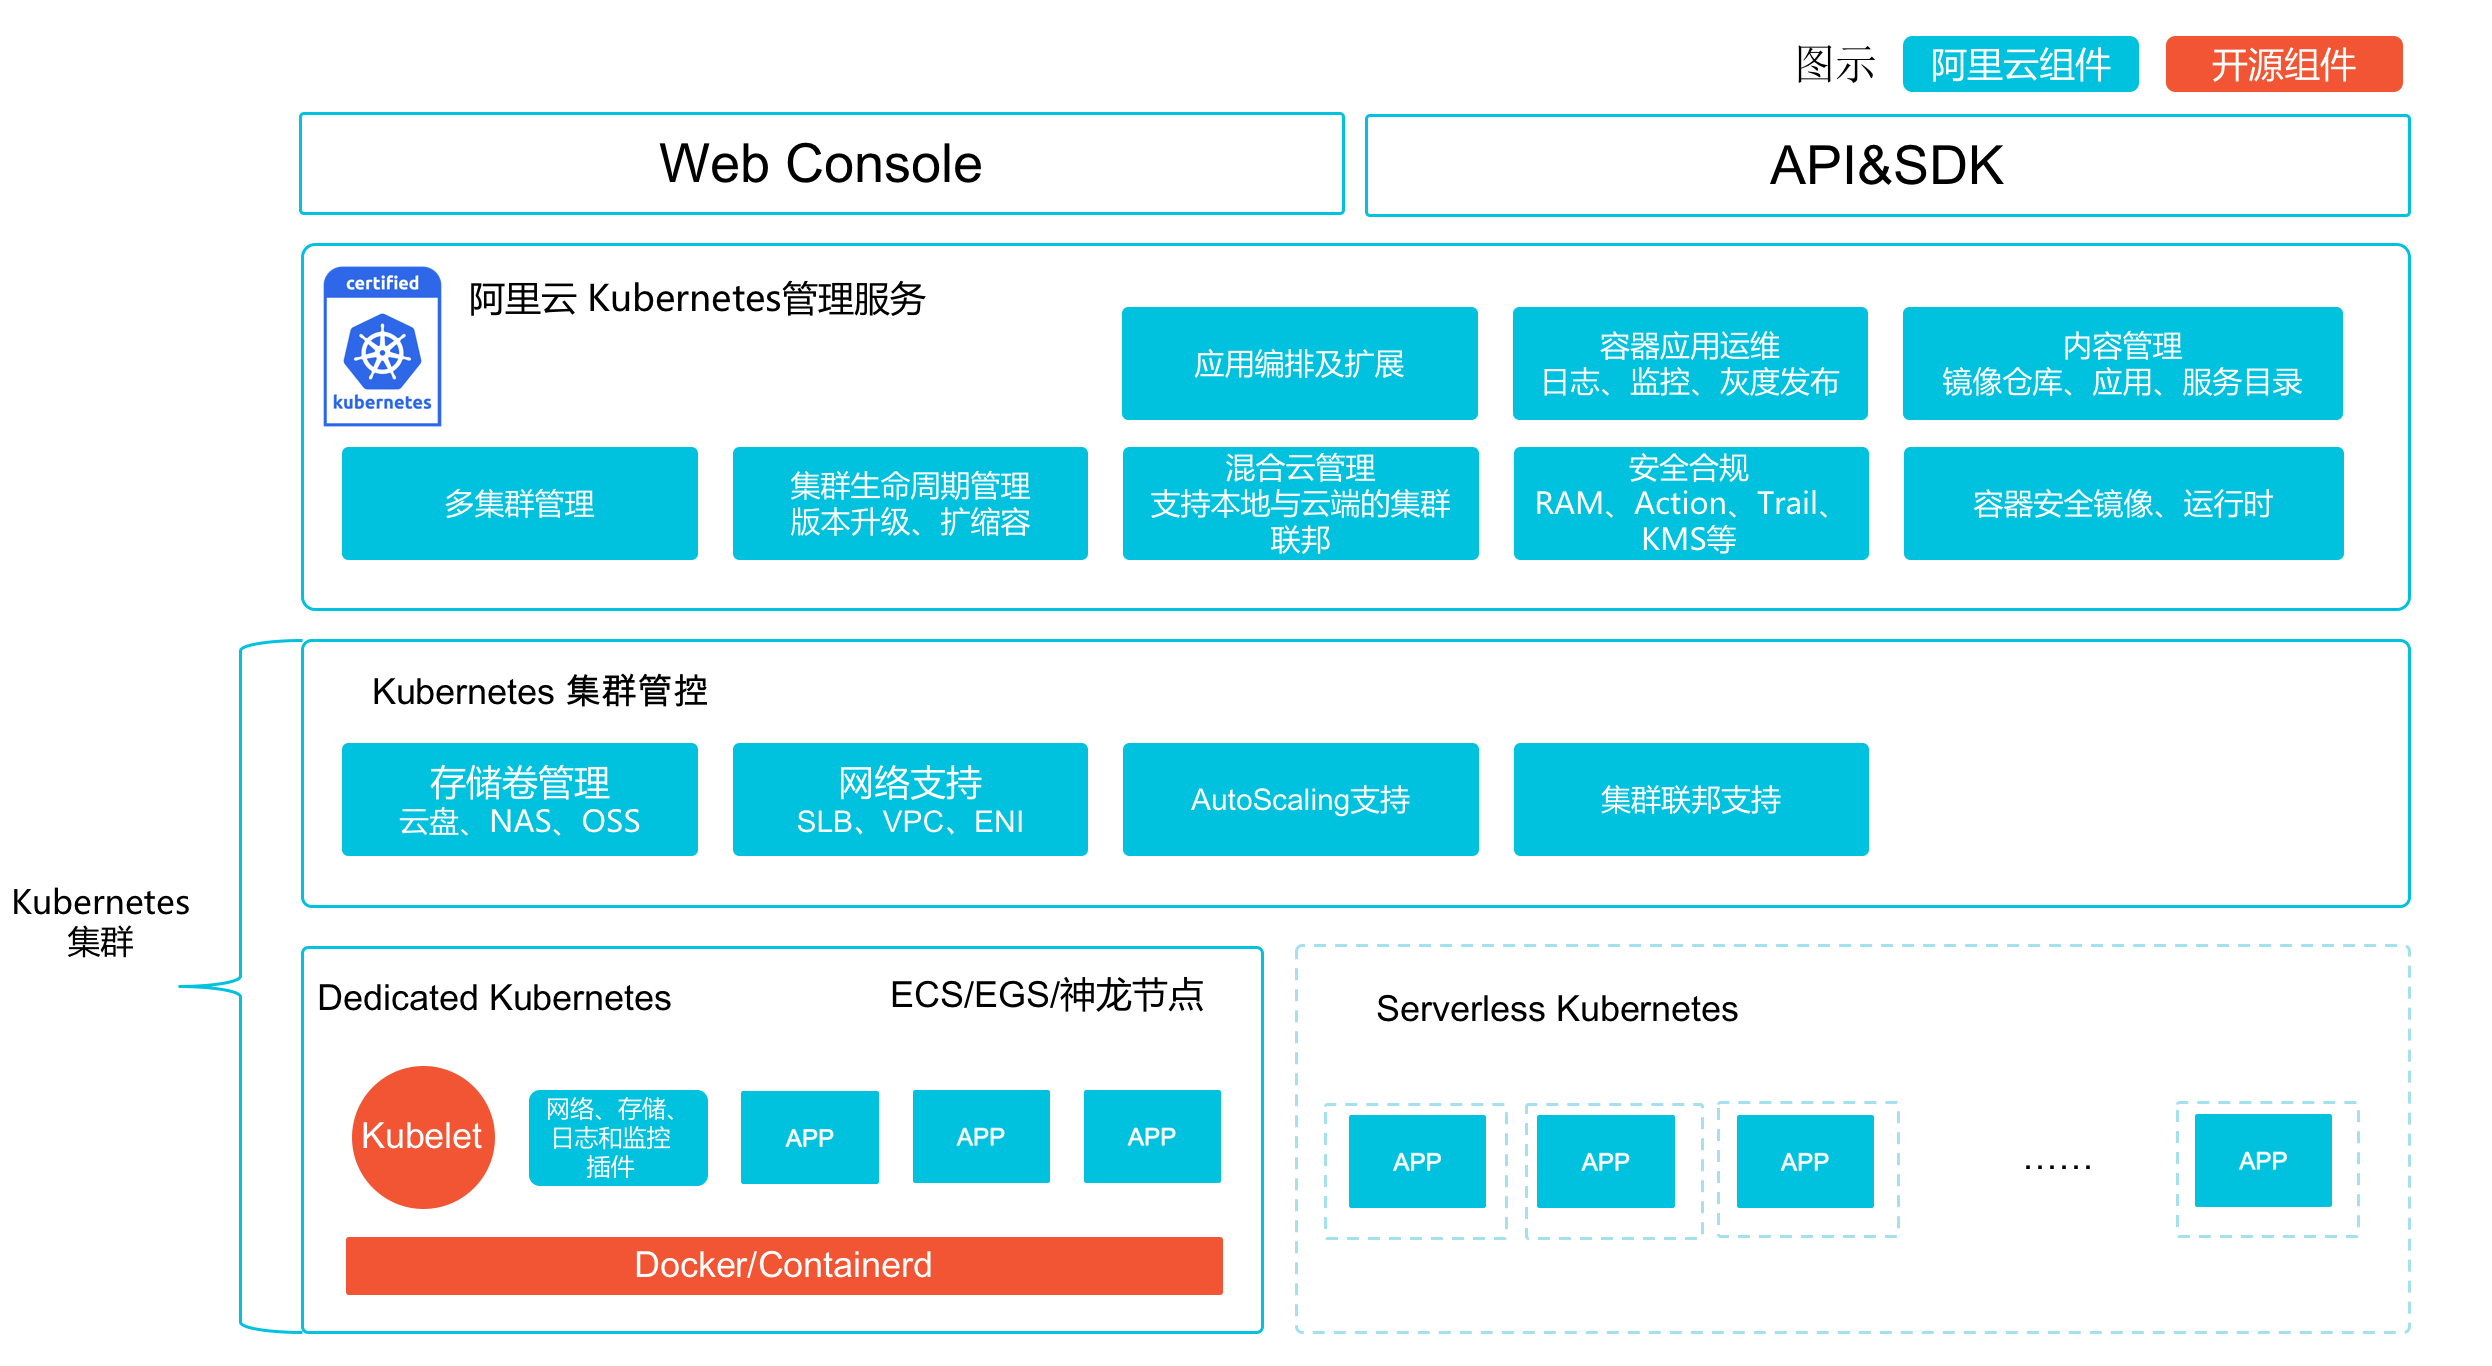Click the 混合云管理 block

(1300, 503)
